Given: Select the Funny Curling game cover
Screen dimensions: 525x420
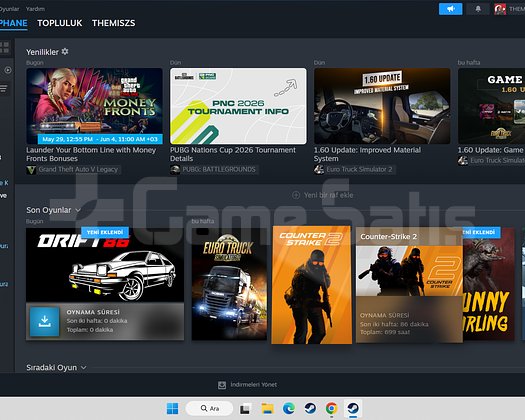Looking at the screenshot, I should [x=489, y=284].
